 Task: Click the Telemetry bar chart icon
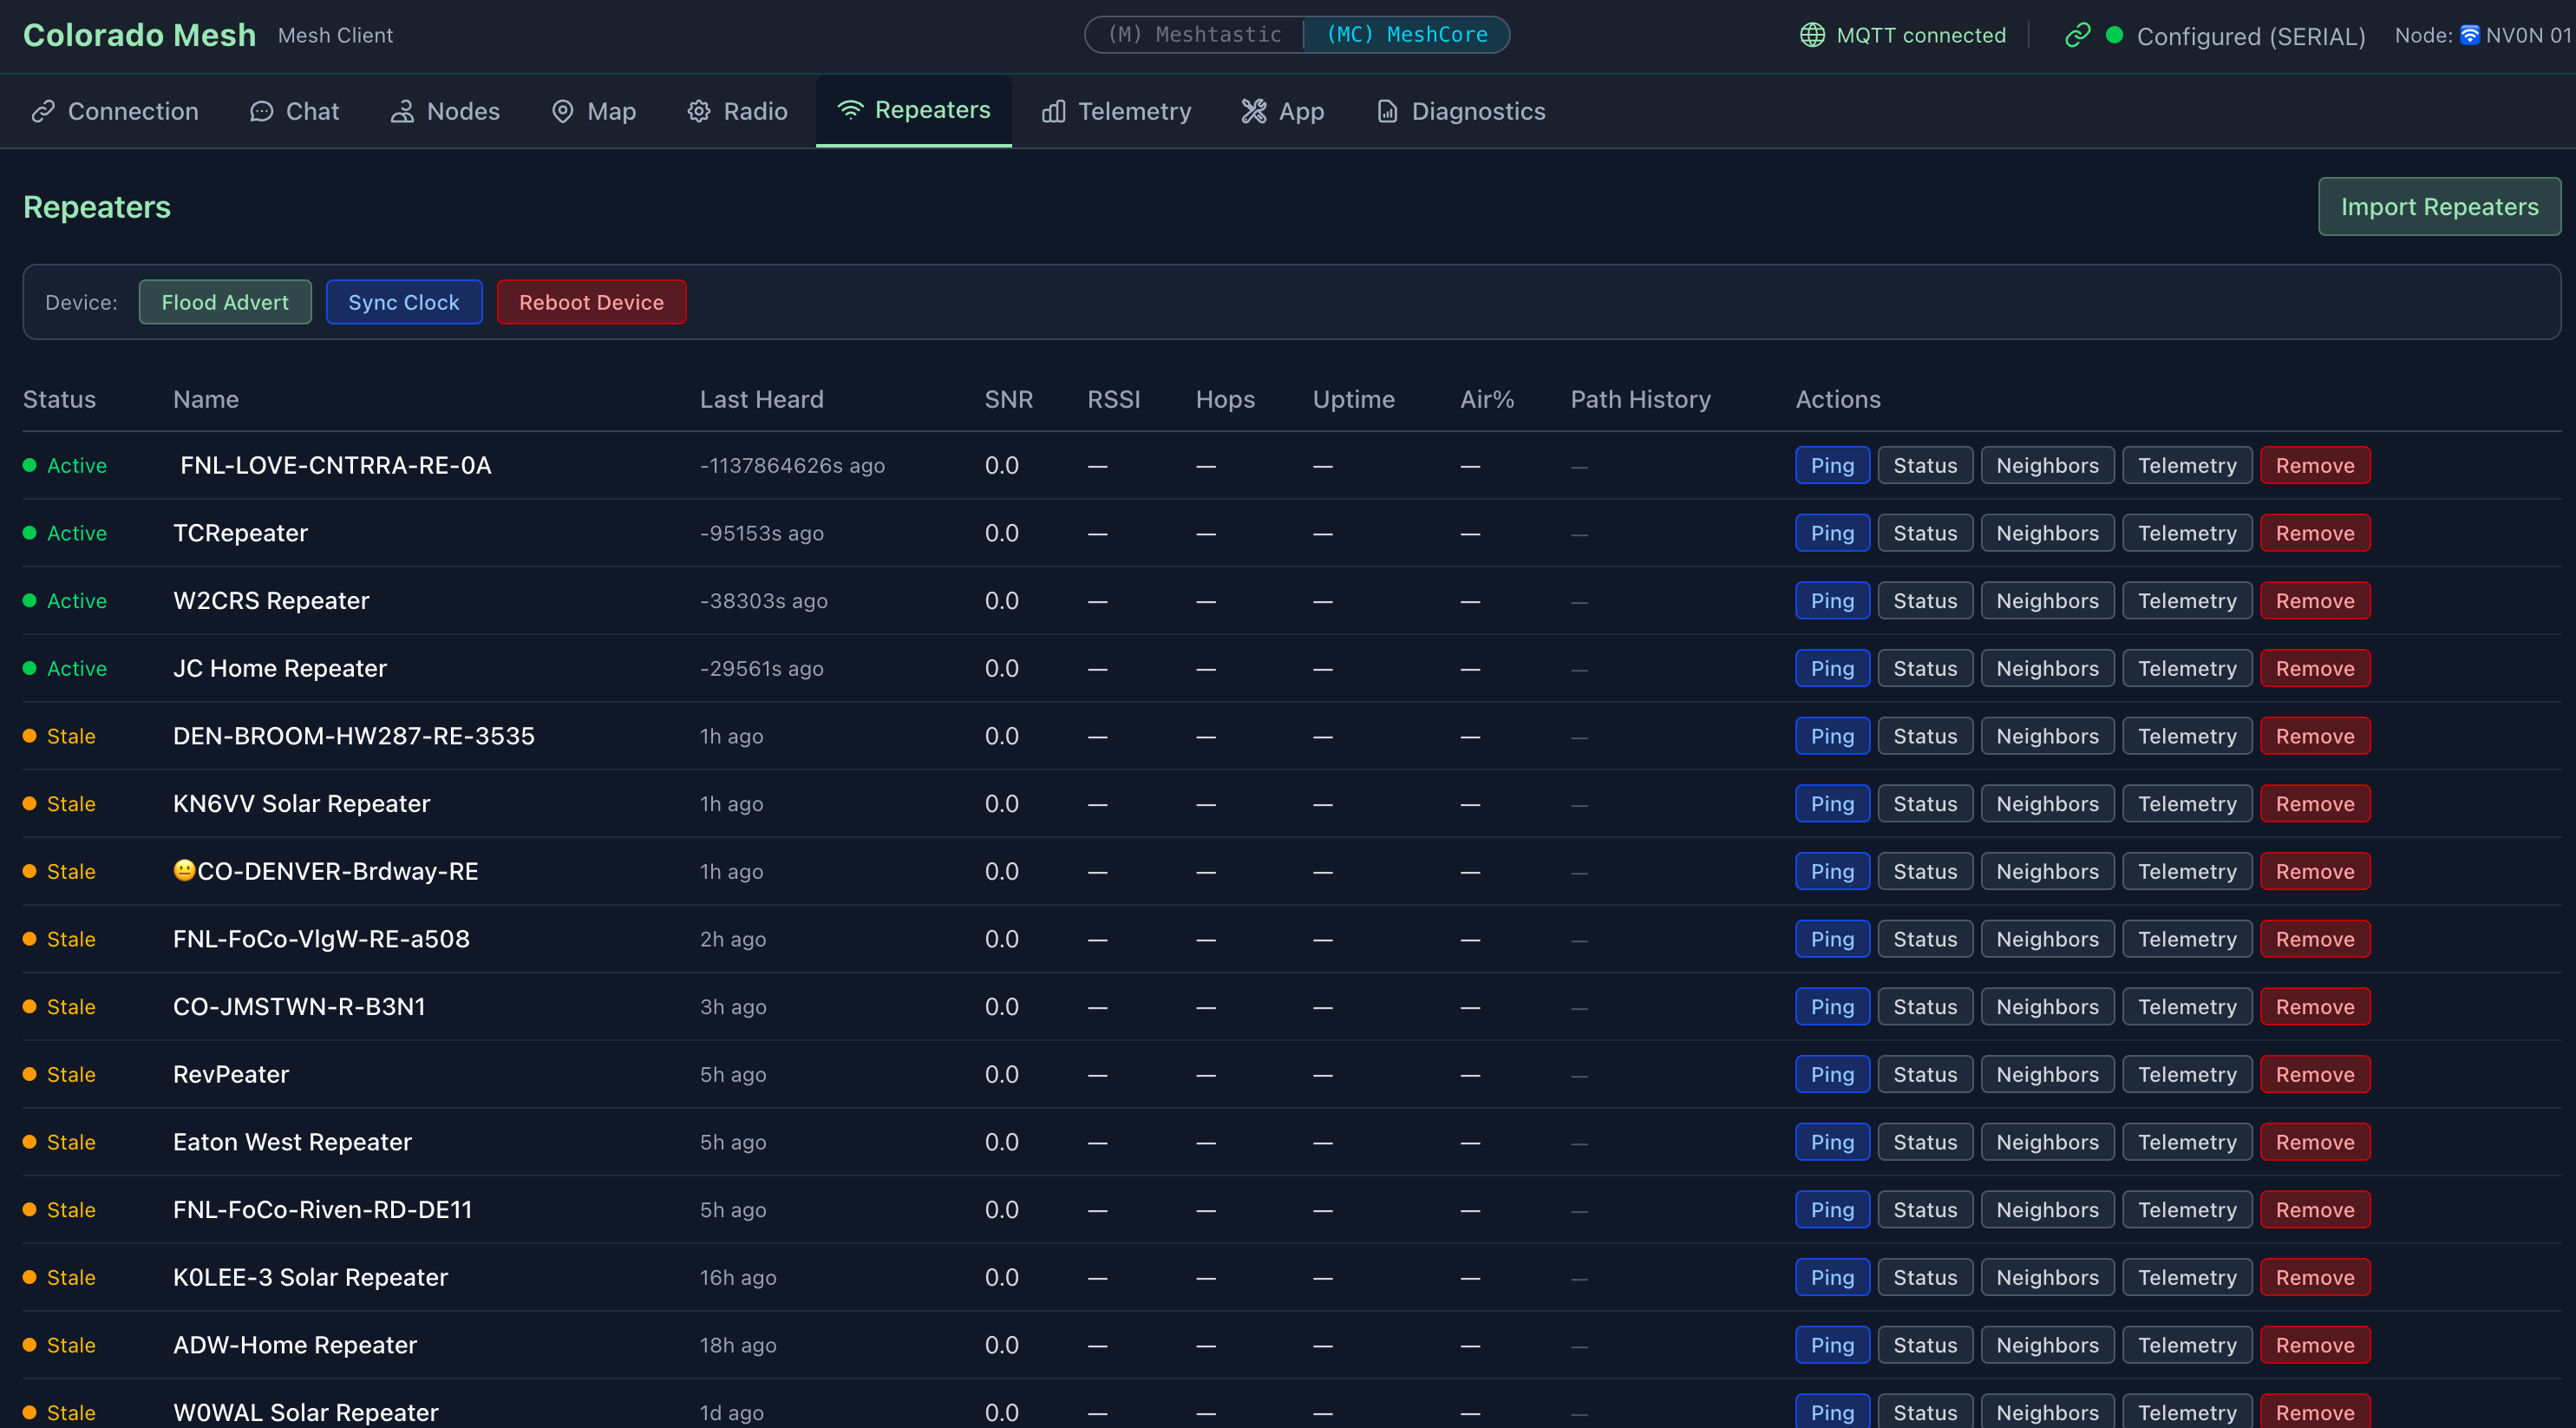pyautogui.click(x=1053, y=111)
